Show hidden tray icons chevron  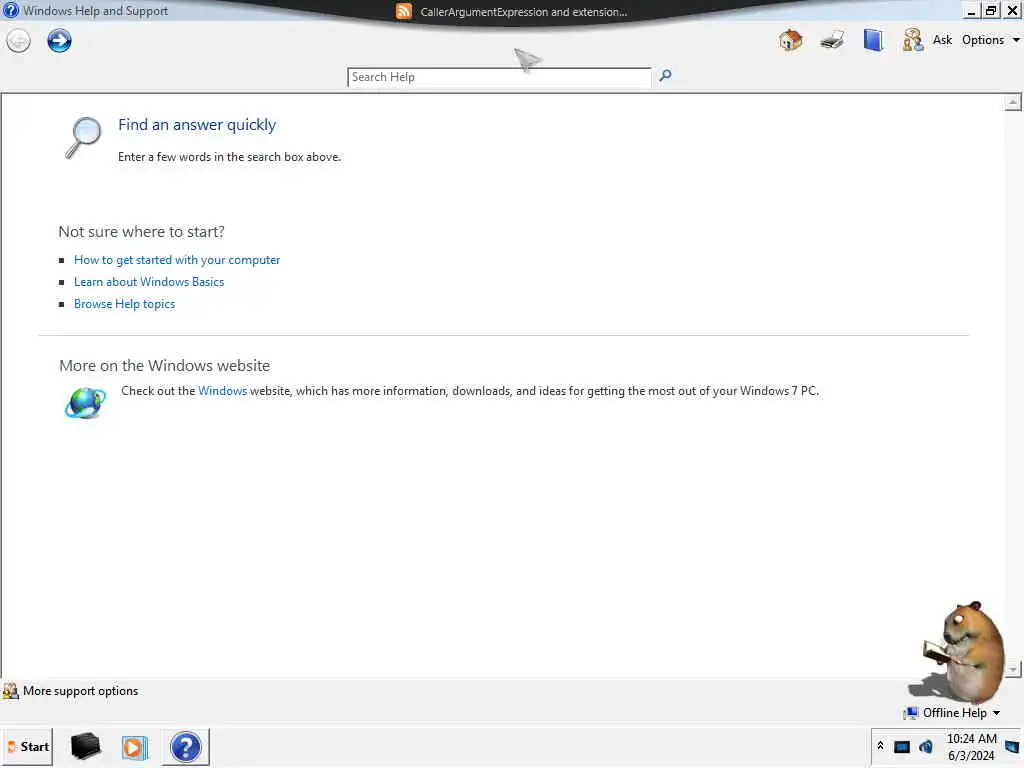(x=880, y=746)
